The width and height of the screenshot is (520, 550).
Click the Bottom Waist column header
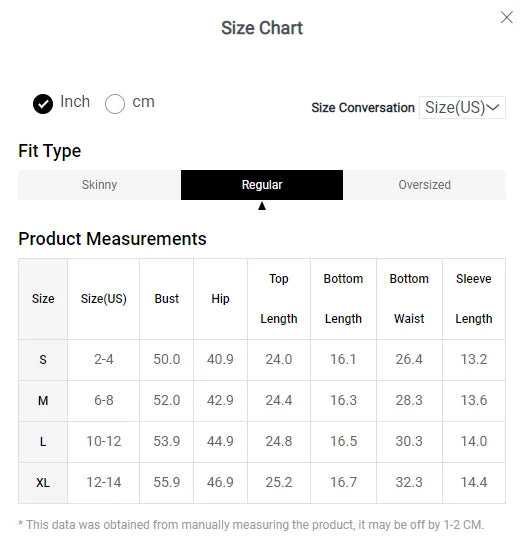(409, 299)
